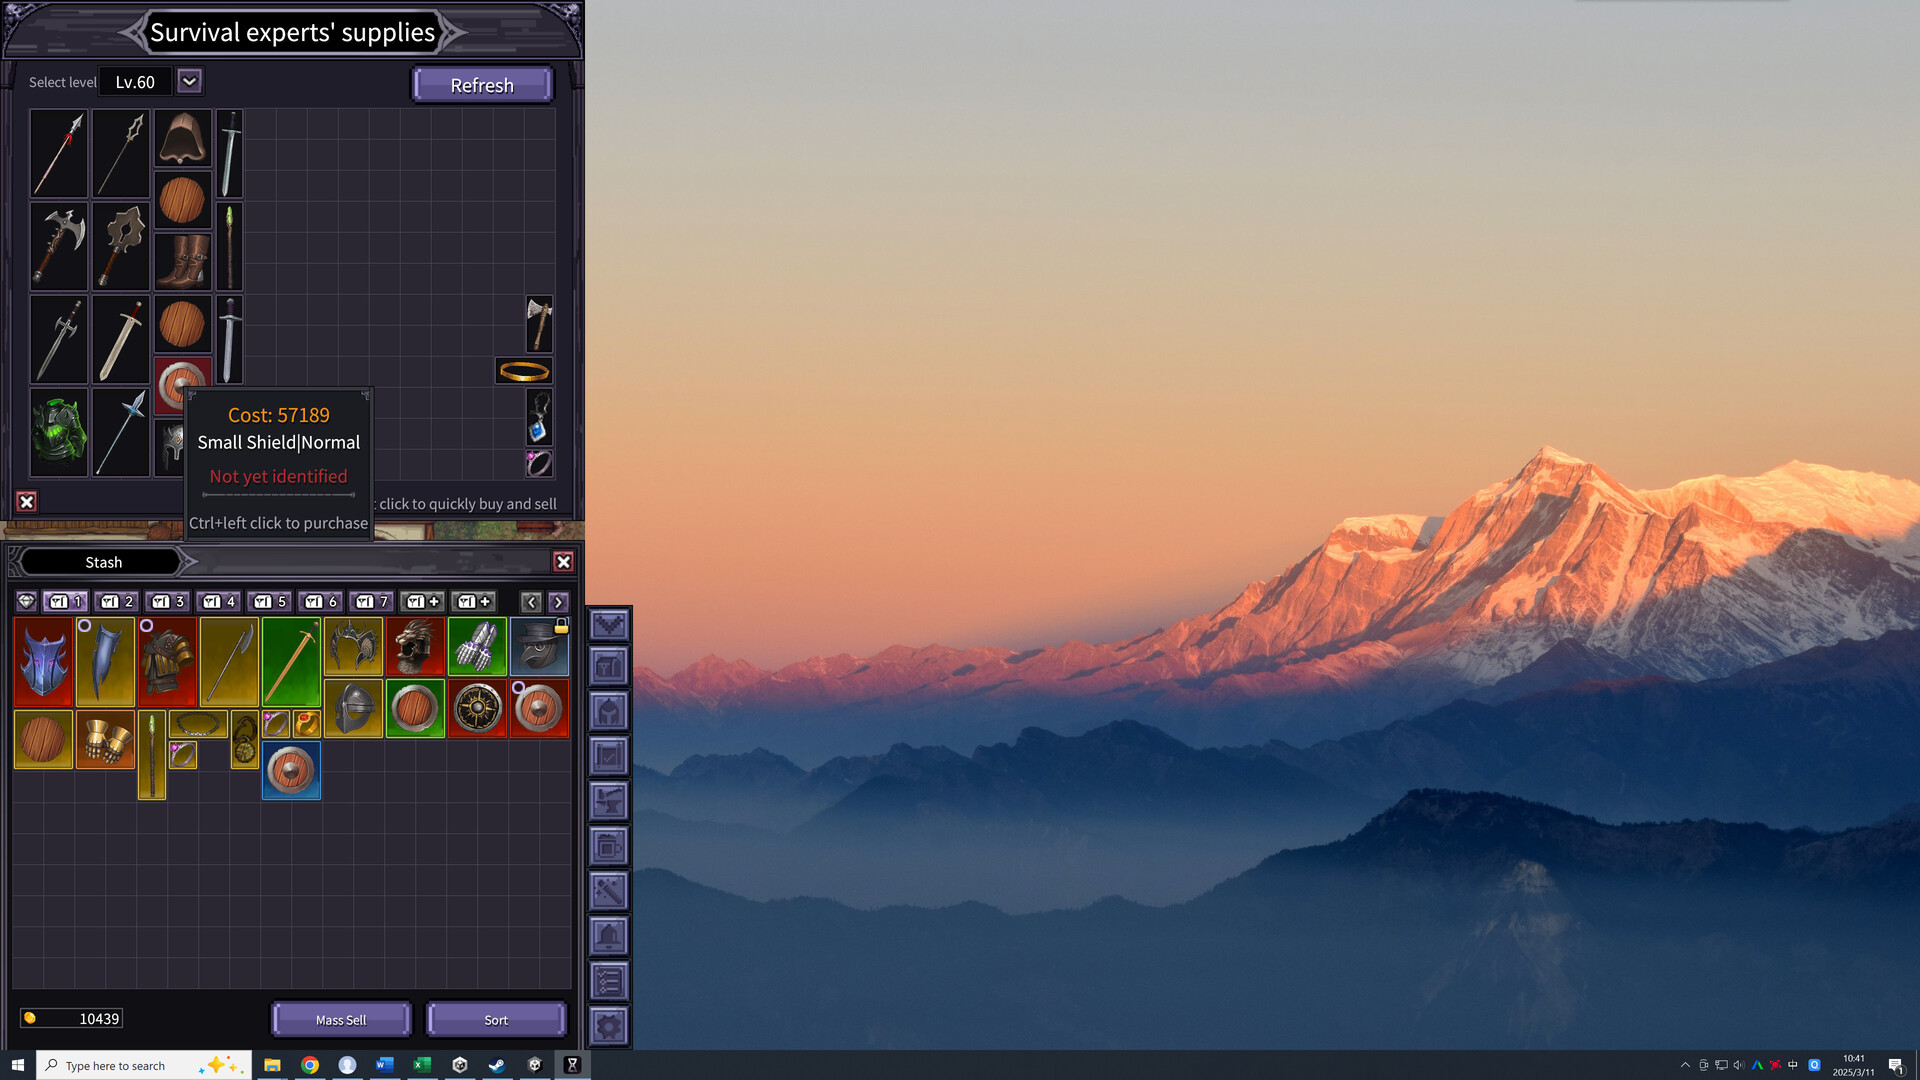
Task: Select the plague doctor mask item
Action: pos(539,647)
